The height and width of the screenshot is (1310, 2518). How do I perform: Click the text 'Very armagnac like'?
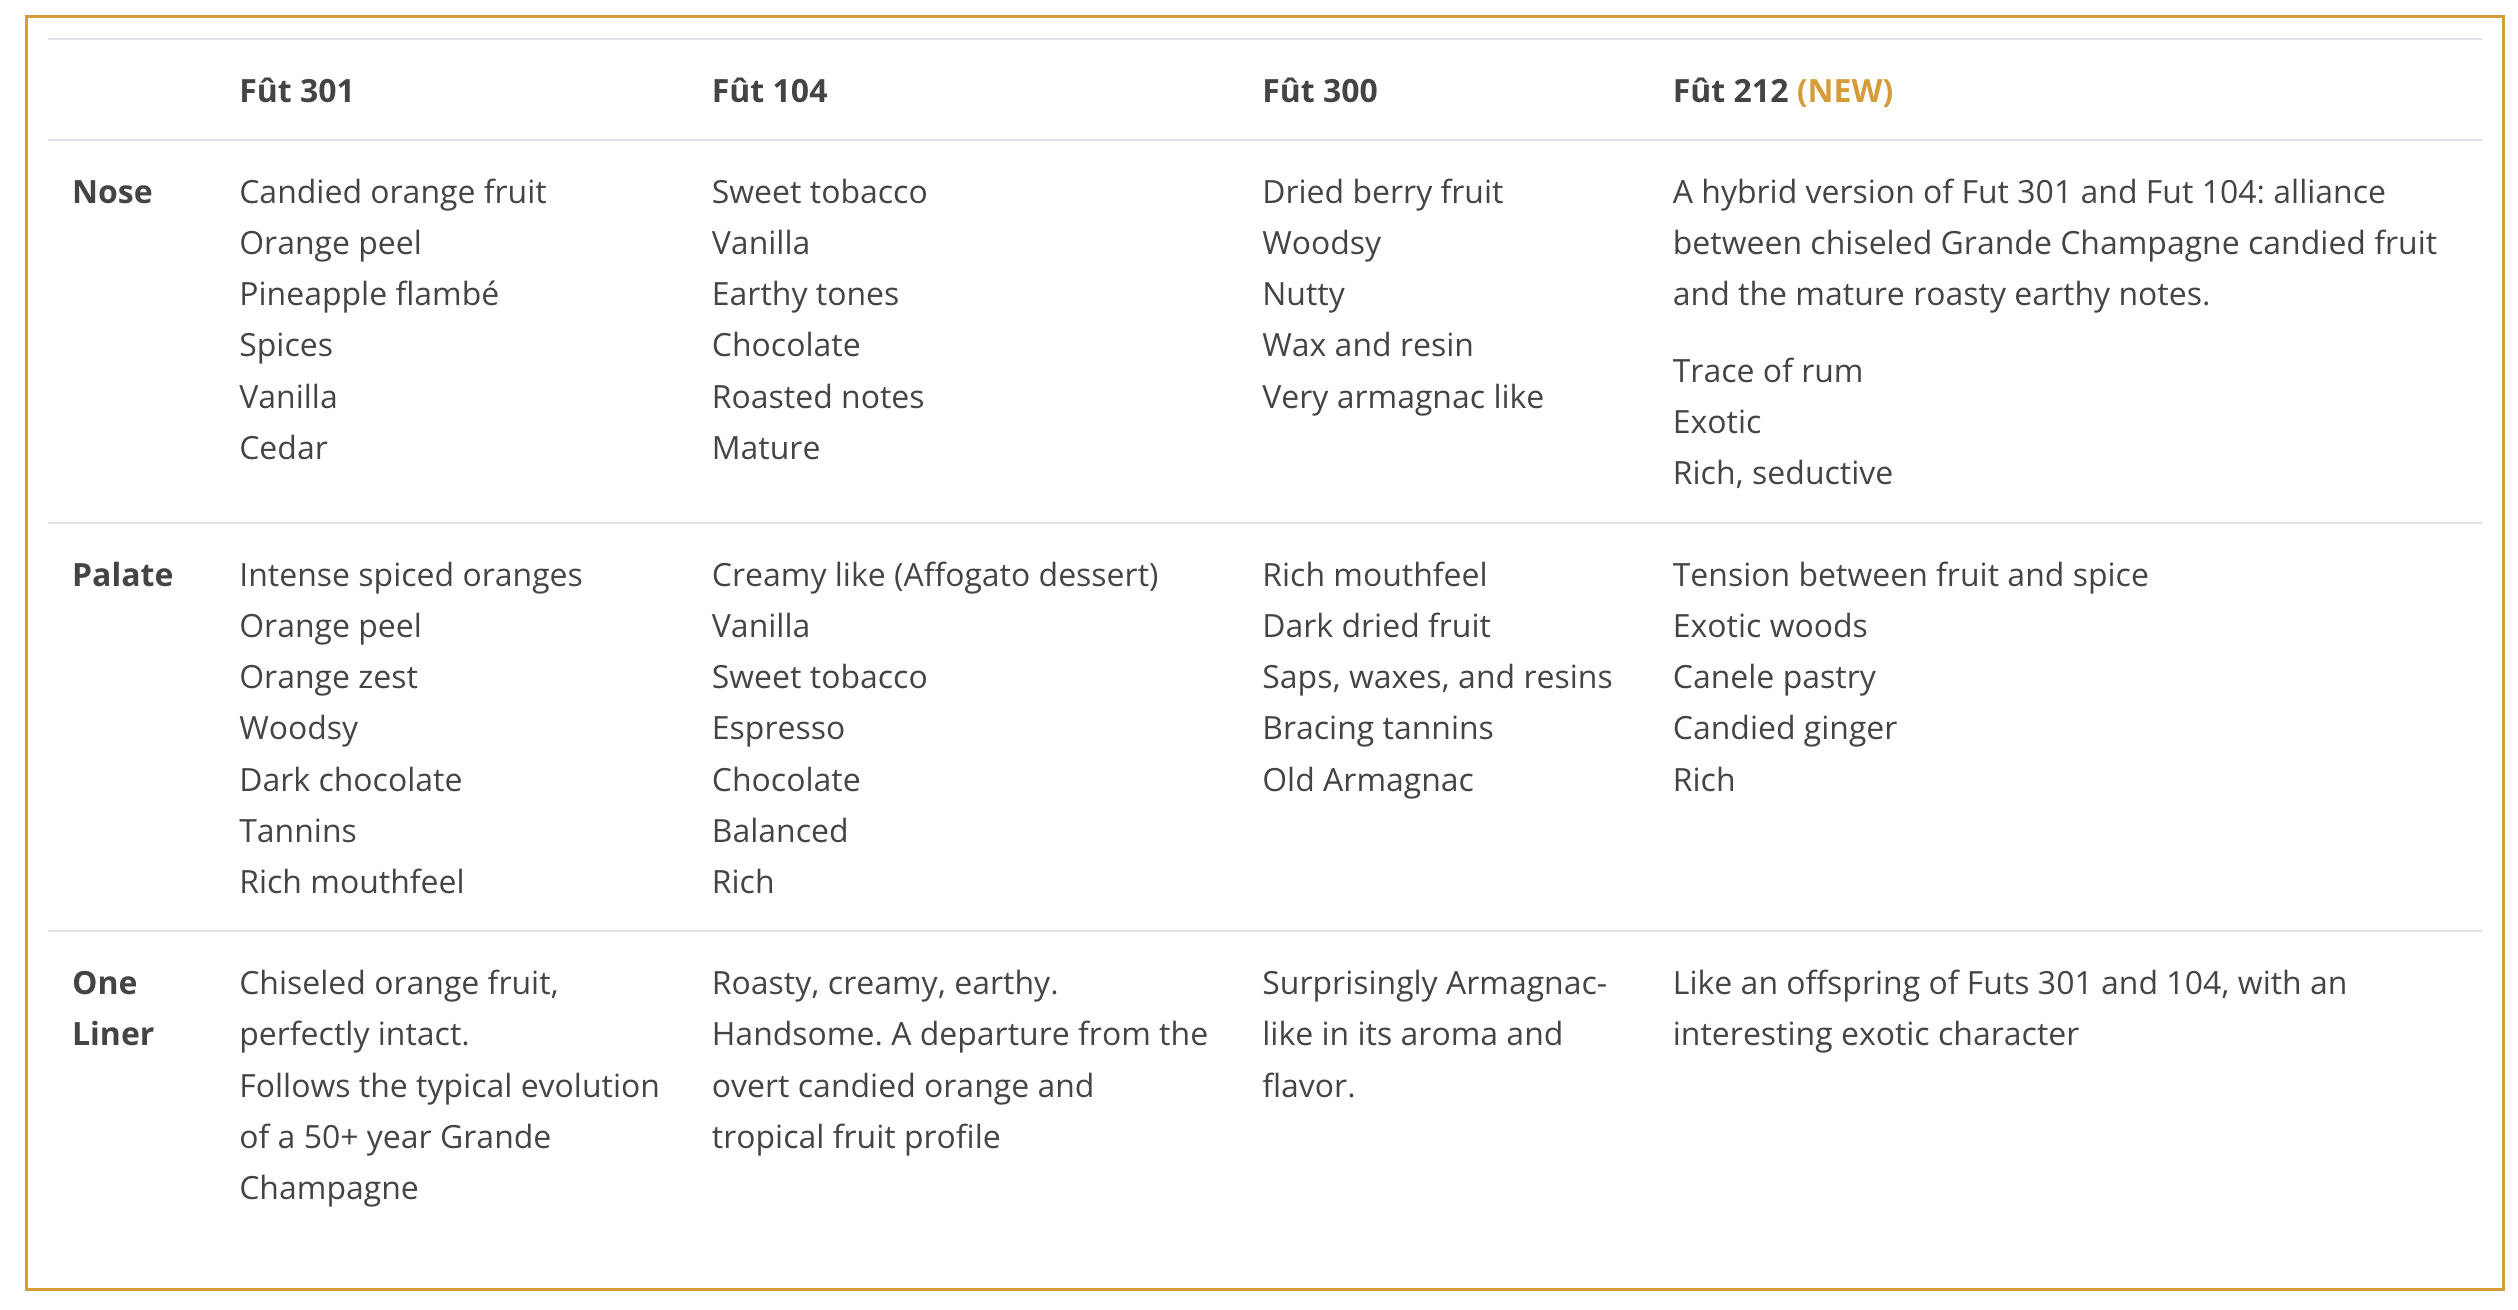point(1402,397)
